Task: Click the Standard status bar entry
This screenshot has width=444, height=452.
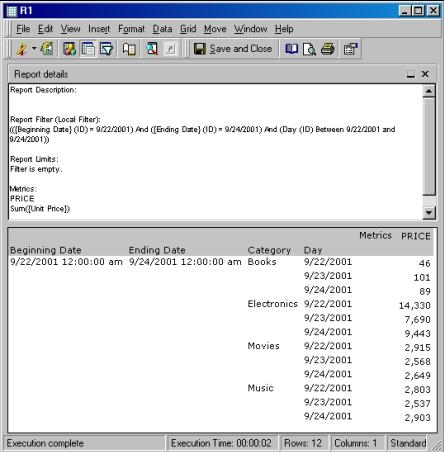Action: pos(408,443)
